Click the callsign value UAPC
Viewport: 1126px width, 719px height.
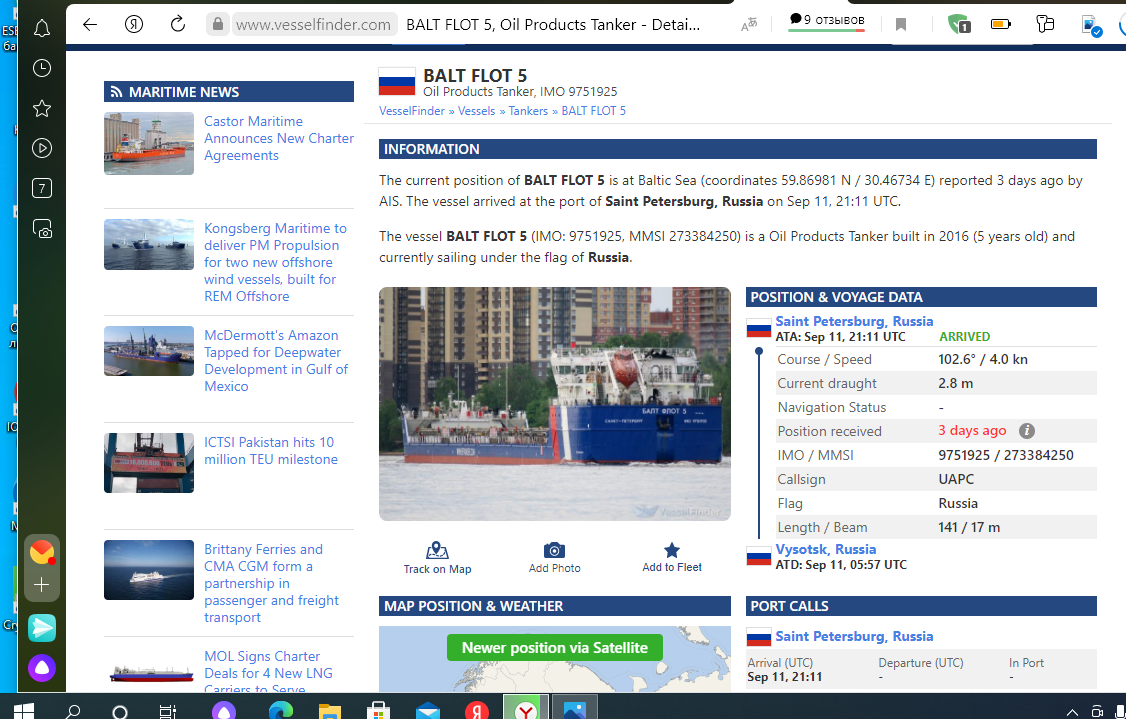click(x=956, y=479)
